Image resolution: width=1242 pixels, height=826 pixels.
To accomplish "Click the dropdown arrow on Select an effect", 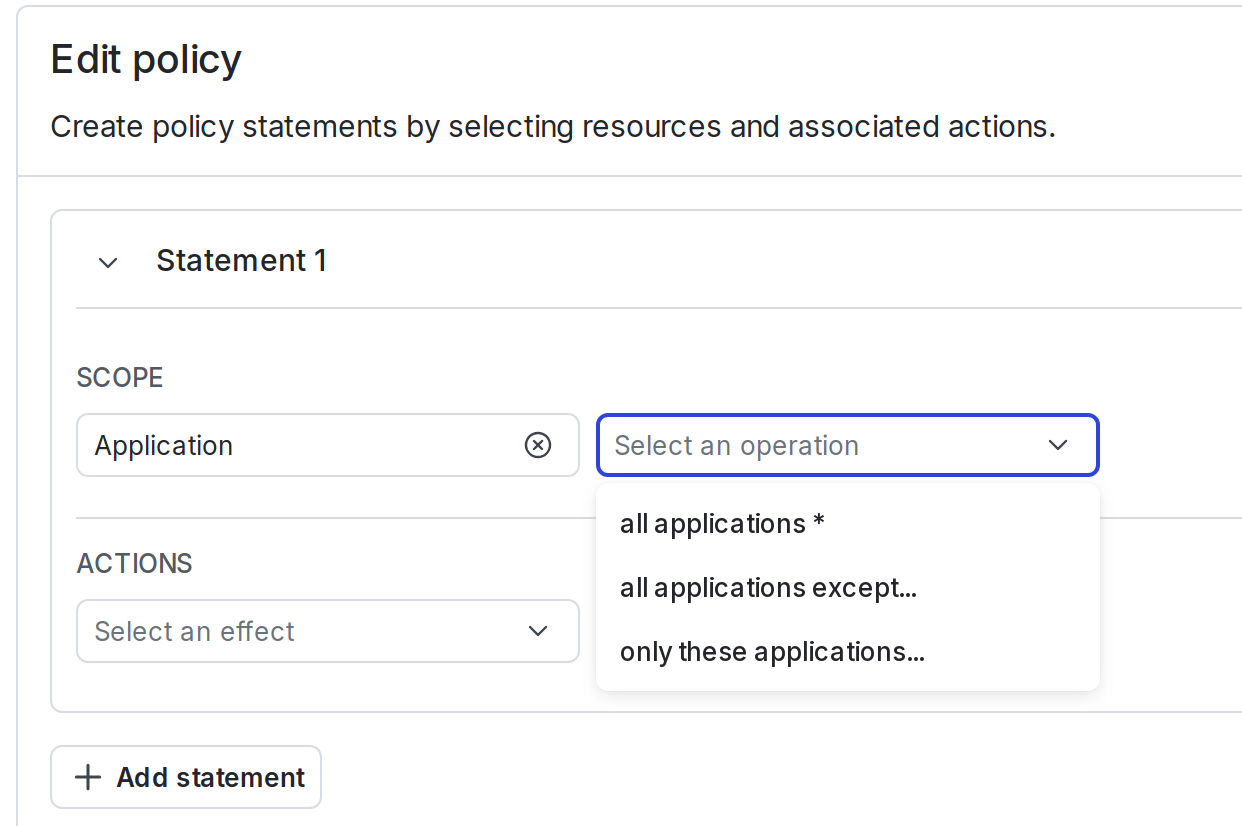I will tap(538, 631).
